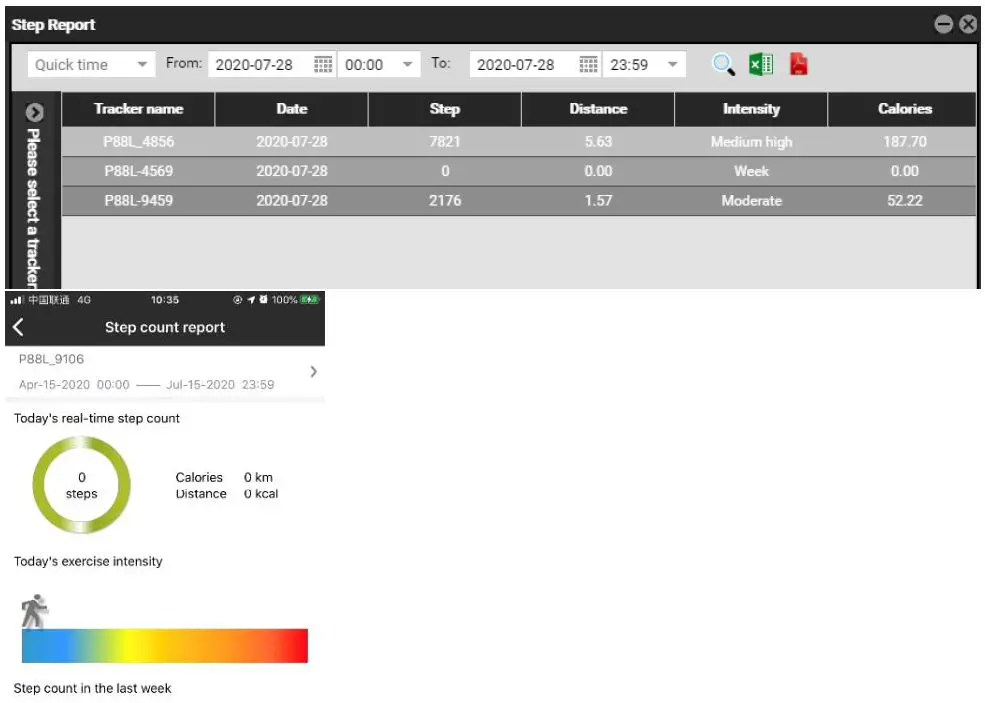Expand the tracker selection side panel arrow
The width and height of the screenshot is (985, 703).
click(35, 112)
